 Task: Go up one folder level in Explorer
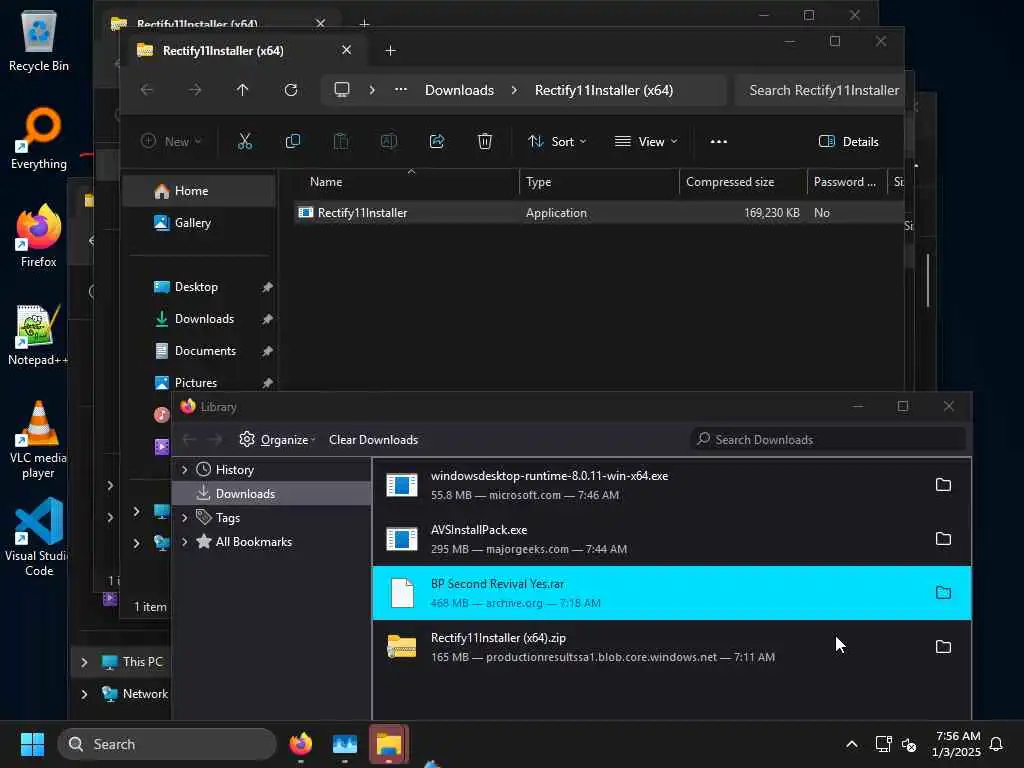click(242, 90)
